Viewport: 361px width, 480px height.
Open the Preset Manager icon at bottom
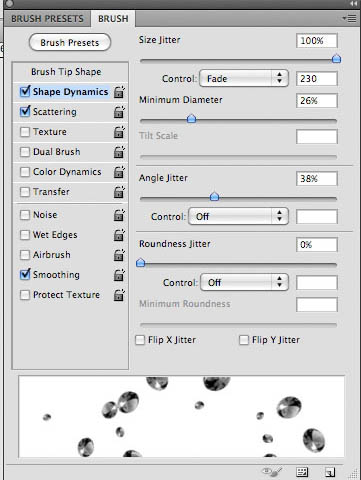pyautogui.click(x=302, y=472)
